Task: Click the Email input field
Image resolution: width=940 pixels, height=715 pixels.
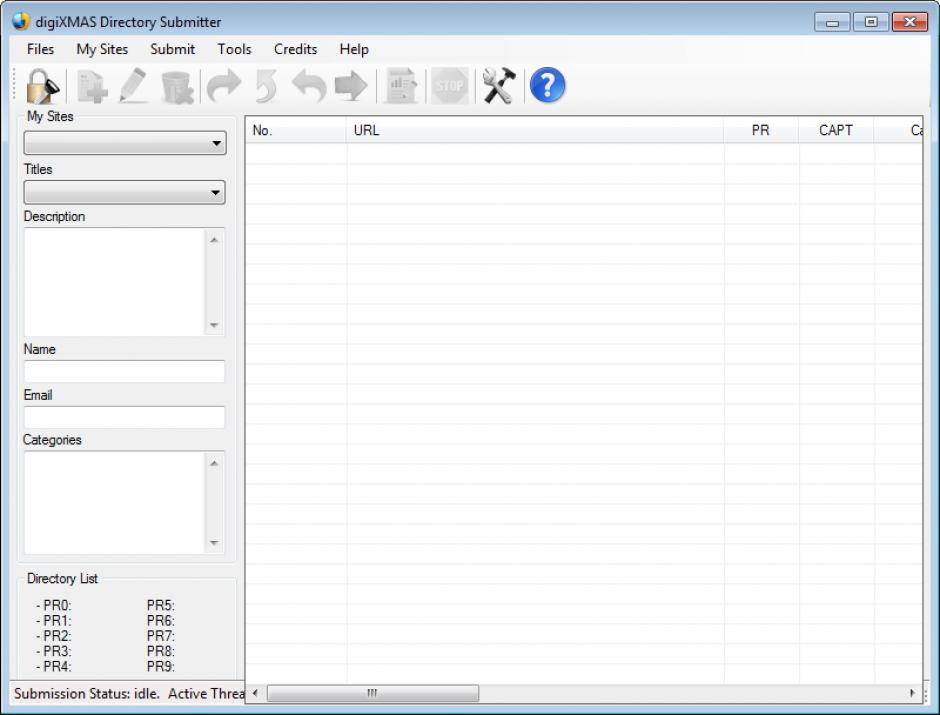Action: point(124,417)
